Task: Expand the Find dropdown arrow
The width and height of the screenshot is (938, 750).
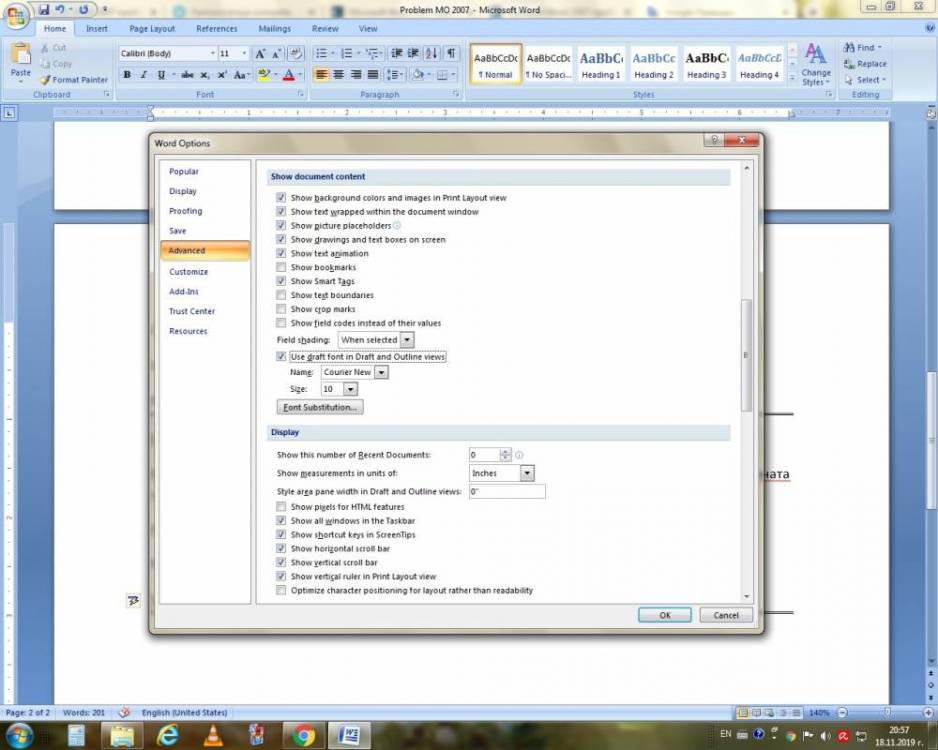Action: click(x=880, y=47)
